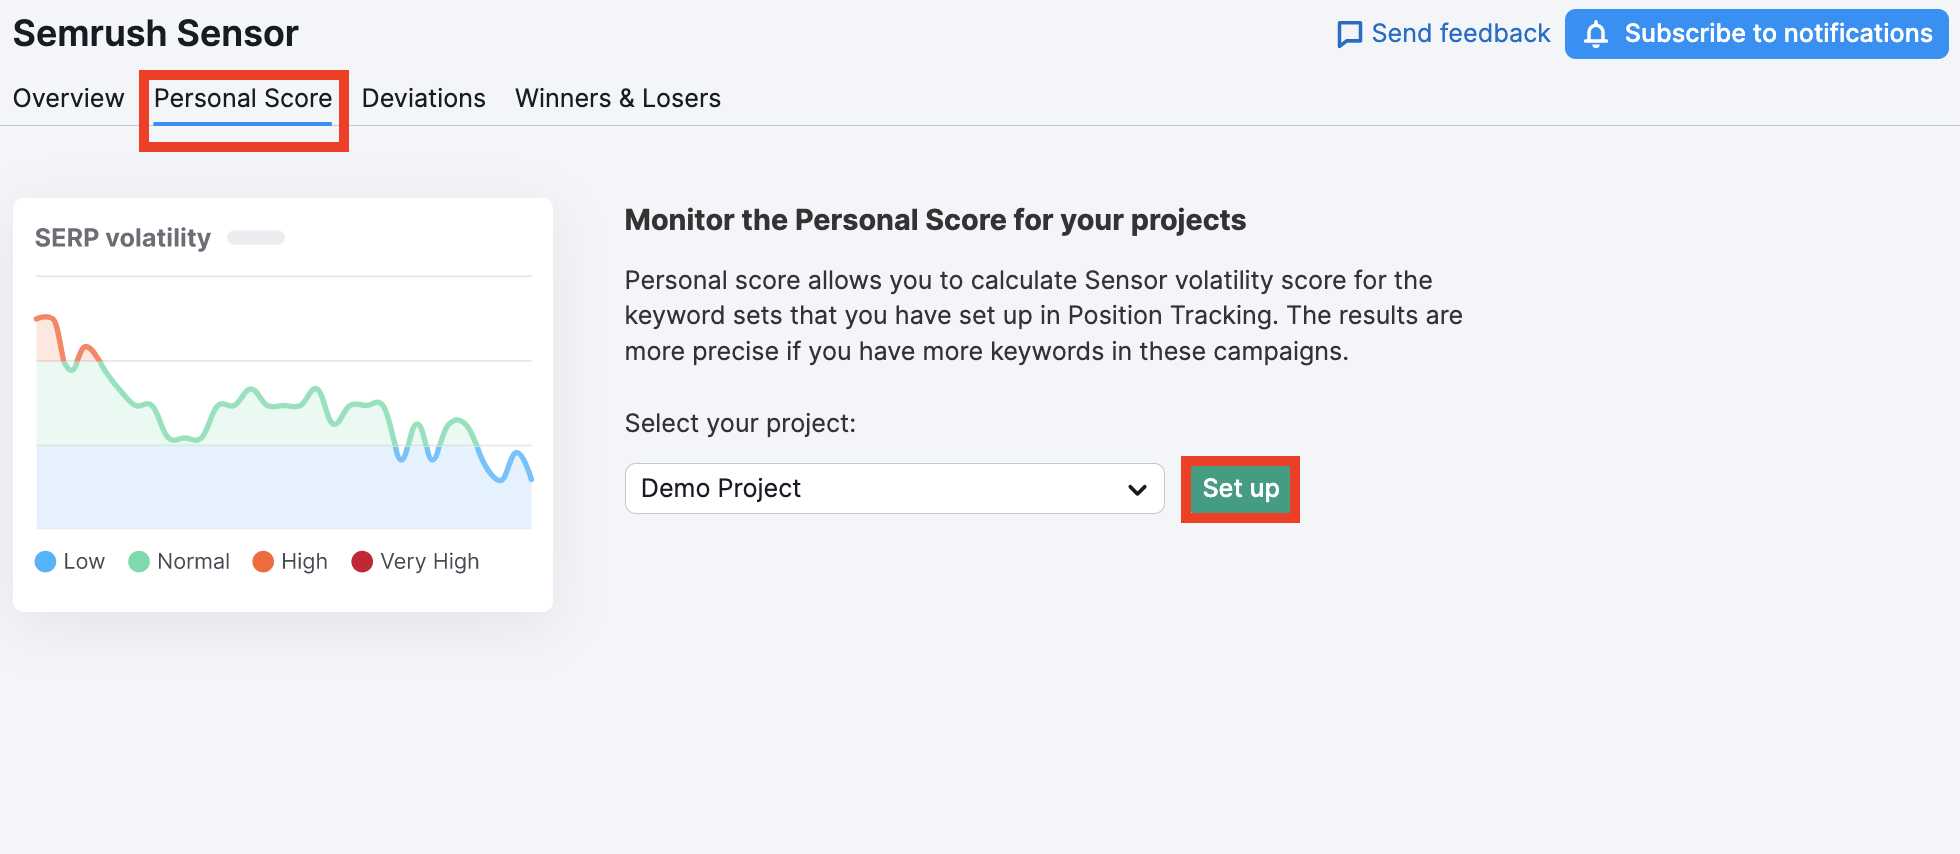Click the red Very High legend dot
1960x854 pixels.
pos(362,562)
